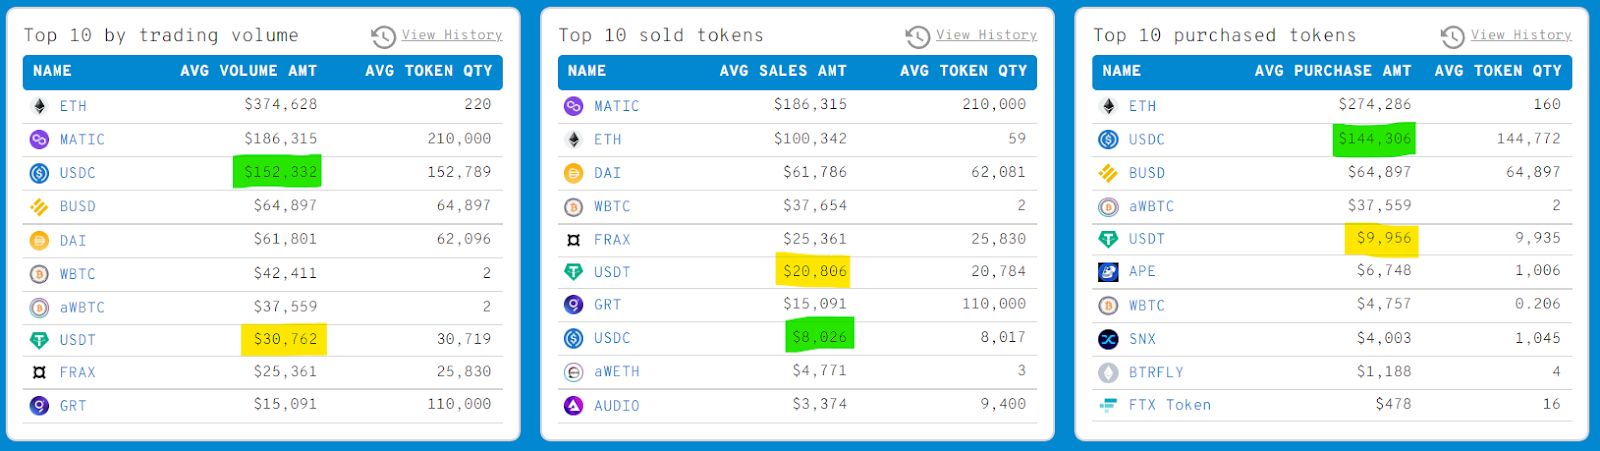This screenshot has height=451, width=1600.
Task: Click the NAME header in purchased tokens table
Action: click(x=1121, y=71)
